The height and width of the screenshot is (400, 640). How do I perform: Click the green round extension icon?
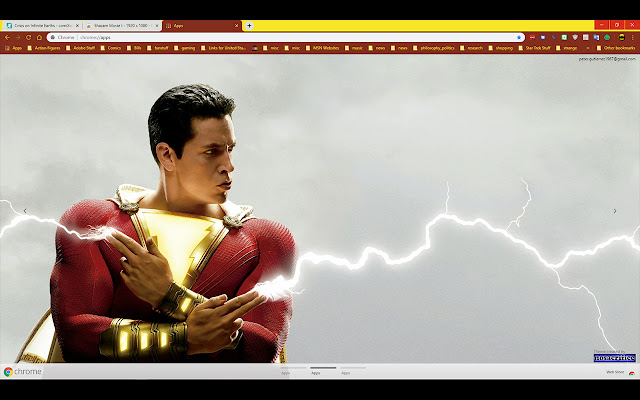tap(607, 37)
